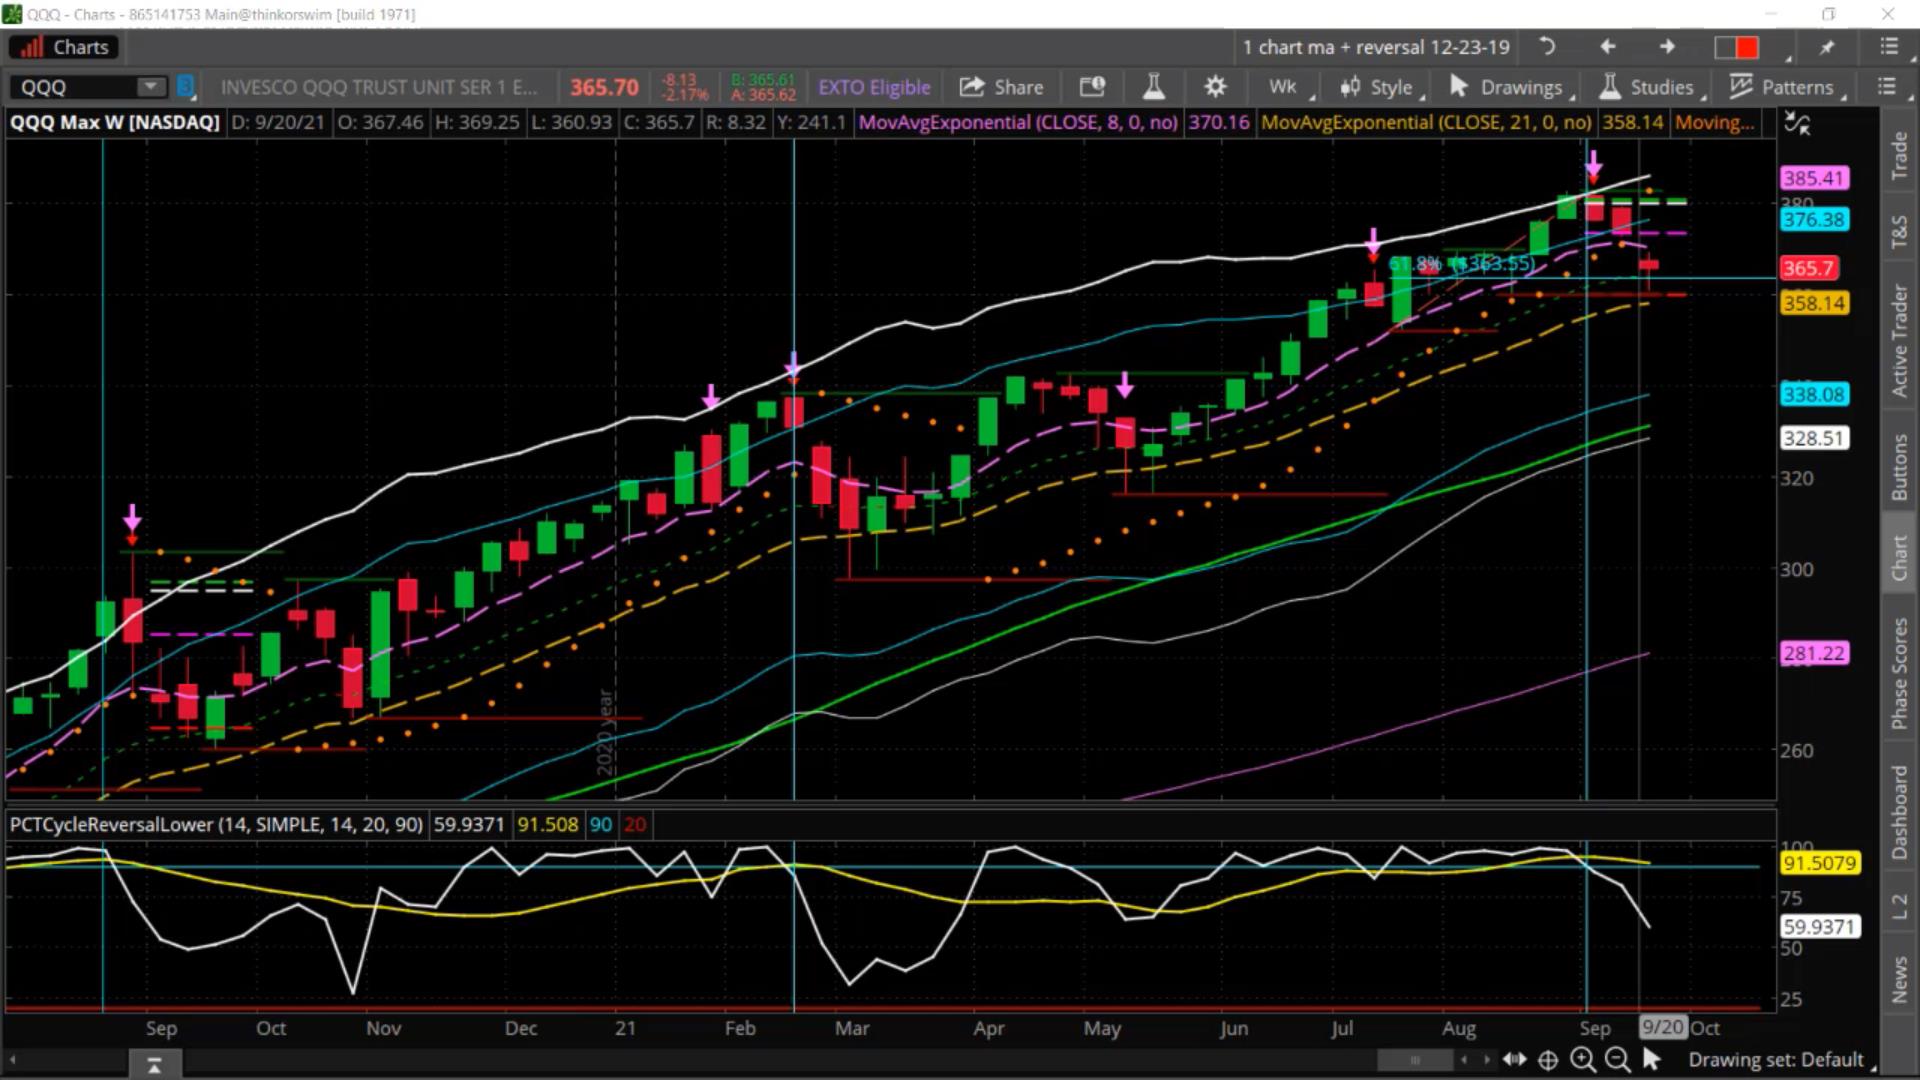Click the zoom in magnifier icon

(x=1582, y=1060)
